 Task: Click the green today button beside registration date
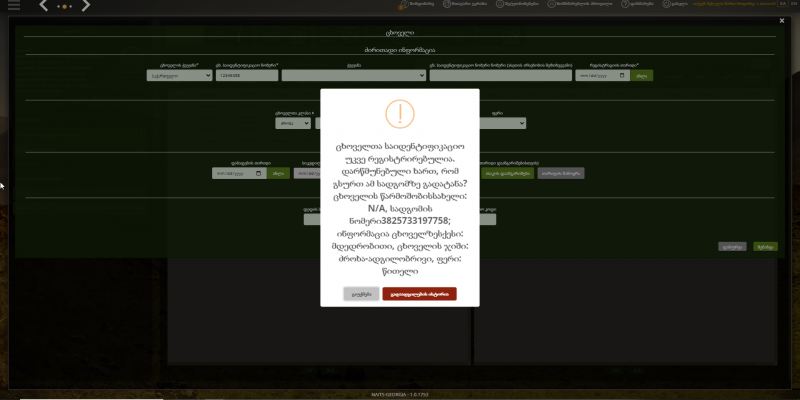[x=642, y=76]
